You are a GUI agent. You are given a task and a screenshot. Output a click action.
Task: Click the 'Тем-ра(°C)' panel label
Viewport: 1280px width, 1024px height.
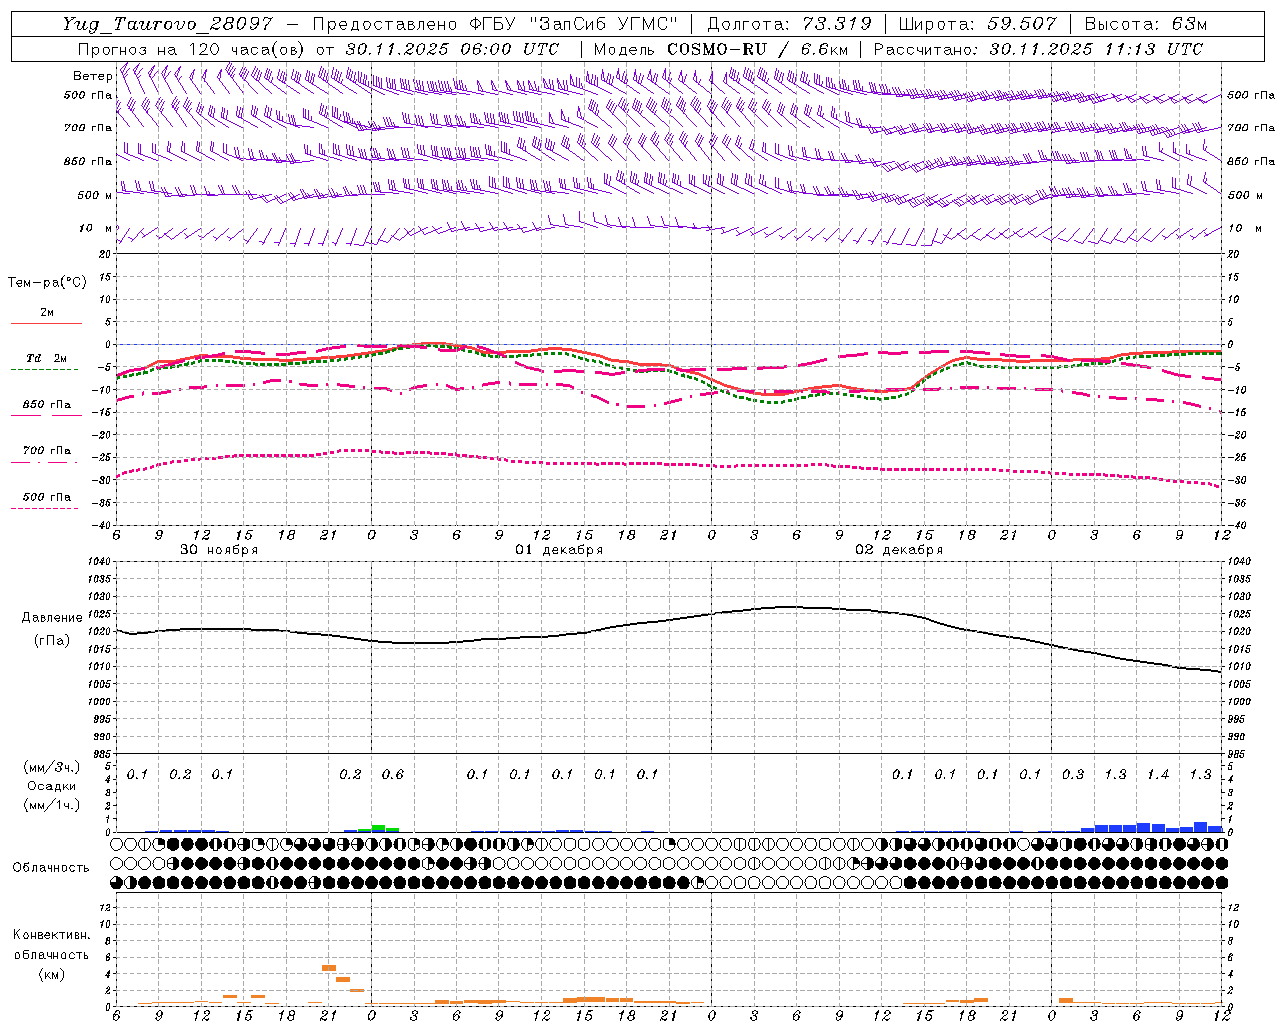click(x=47, y=282)
